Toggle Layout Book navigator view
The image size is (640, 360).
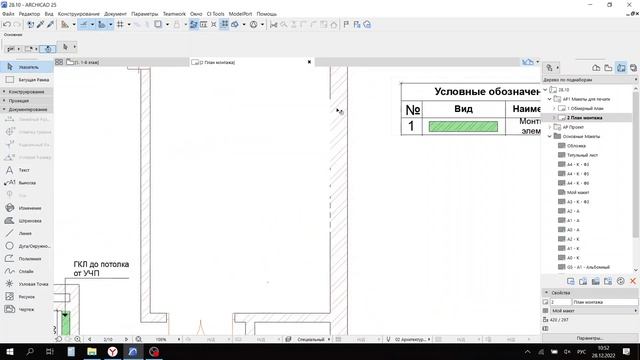click(x=621, y=68)
